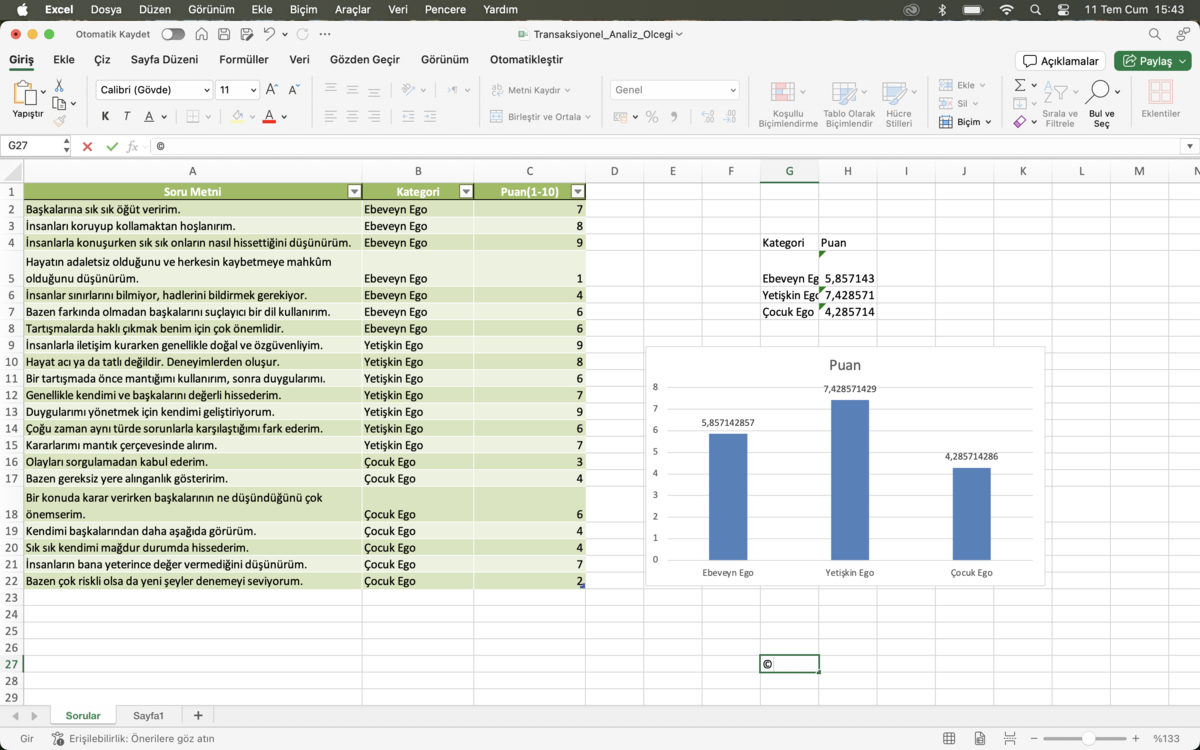Click the Save floppy disk icon

pyautogui.click(x=224, y=34)
